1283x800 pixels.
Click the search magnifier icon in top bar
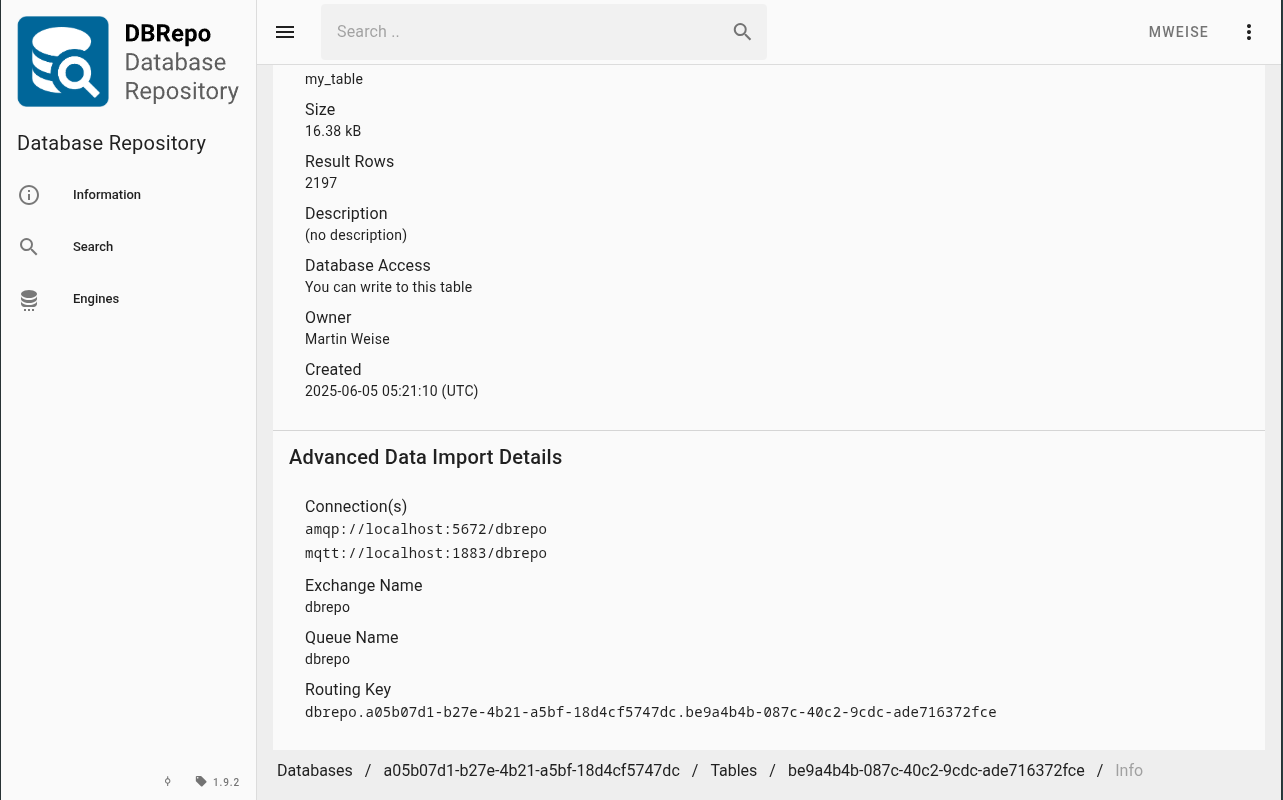click(x=742, y=32)
